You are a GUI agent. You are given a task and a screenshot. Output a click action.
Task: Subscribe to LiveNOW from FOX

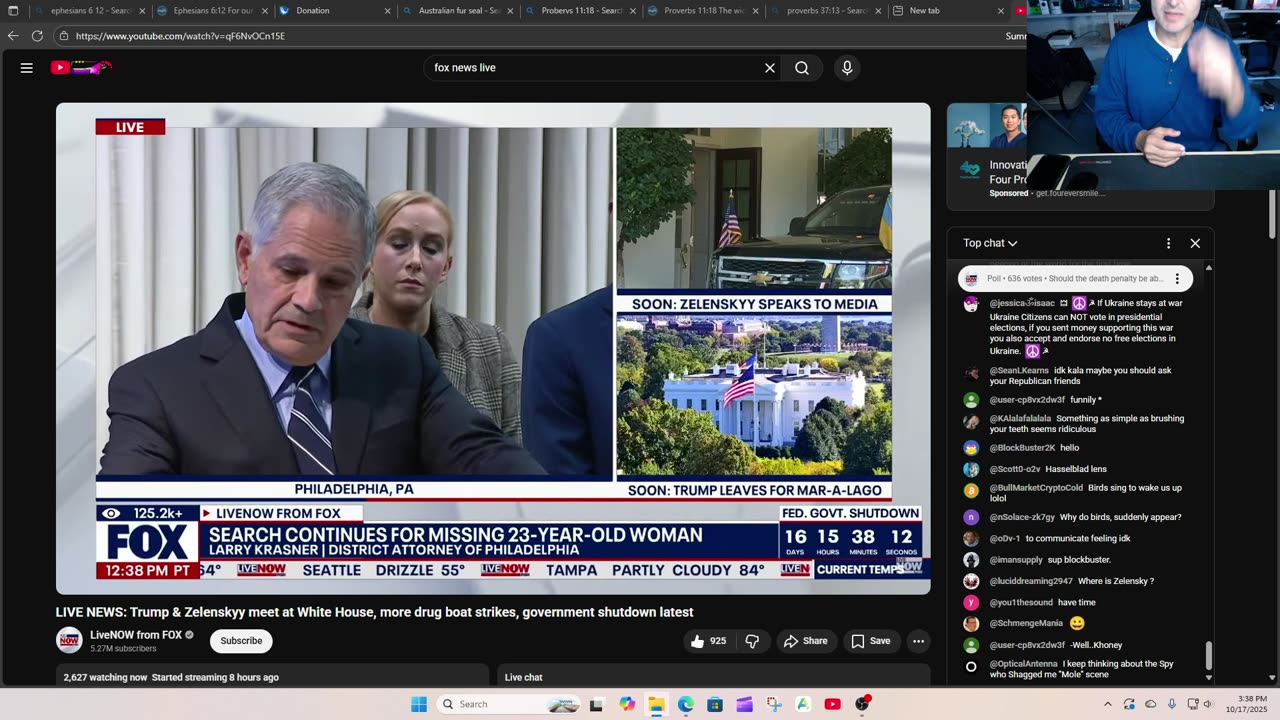241,641
